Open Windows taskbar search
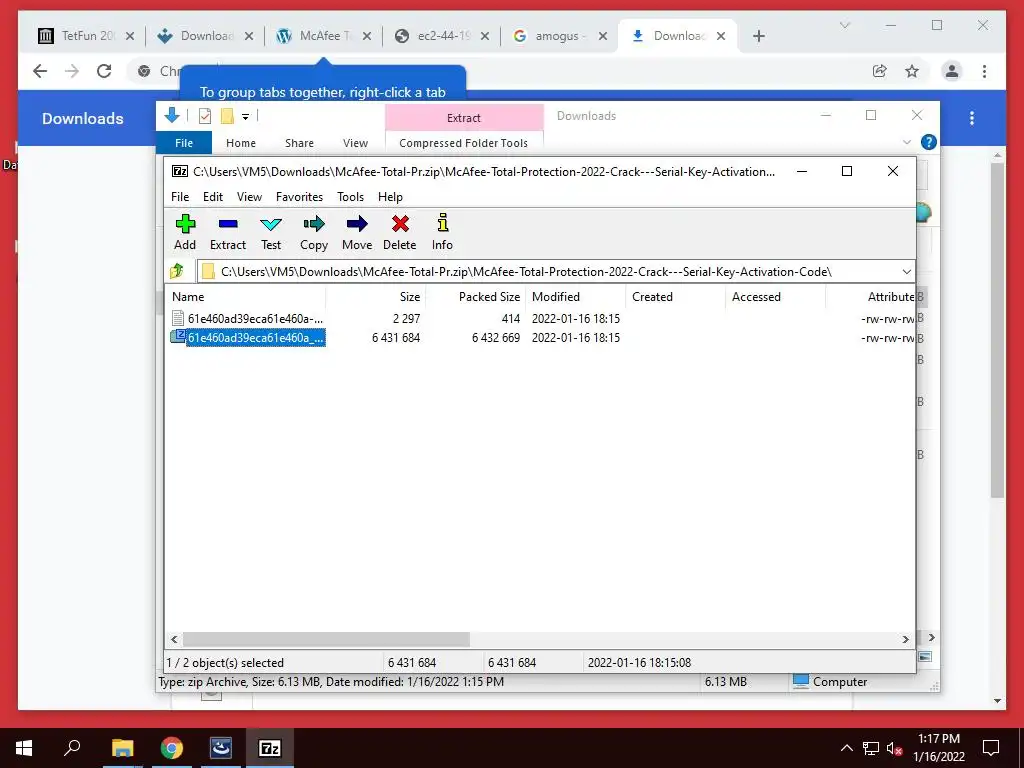 72,748
